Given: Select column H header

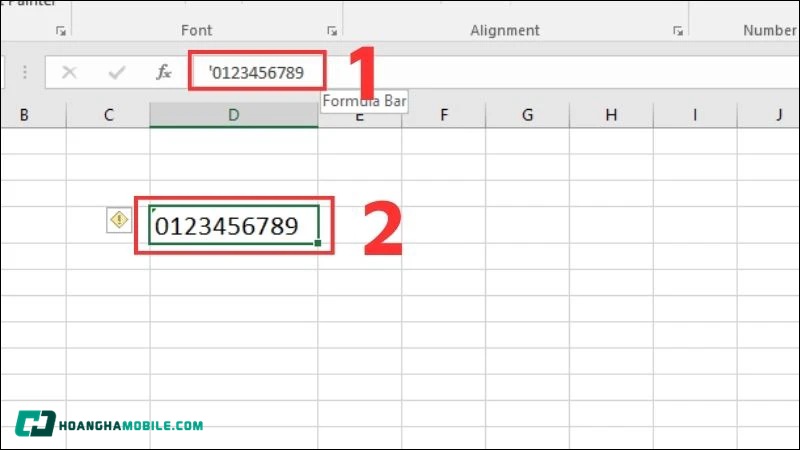Looking at the screenshot, I should click(611, 115).
